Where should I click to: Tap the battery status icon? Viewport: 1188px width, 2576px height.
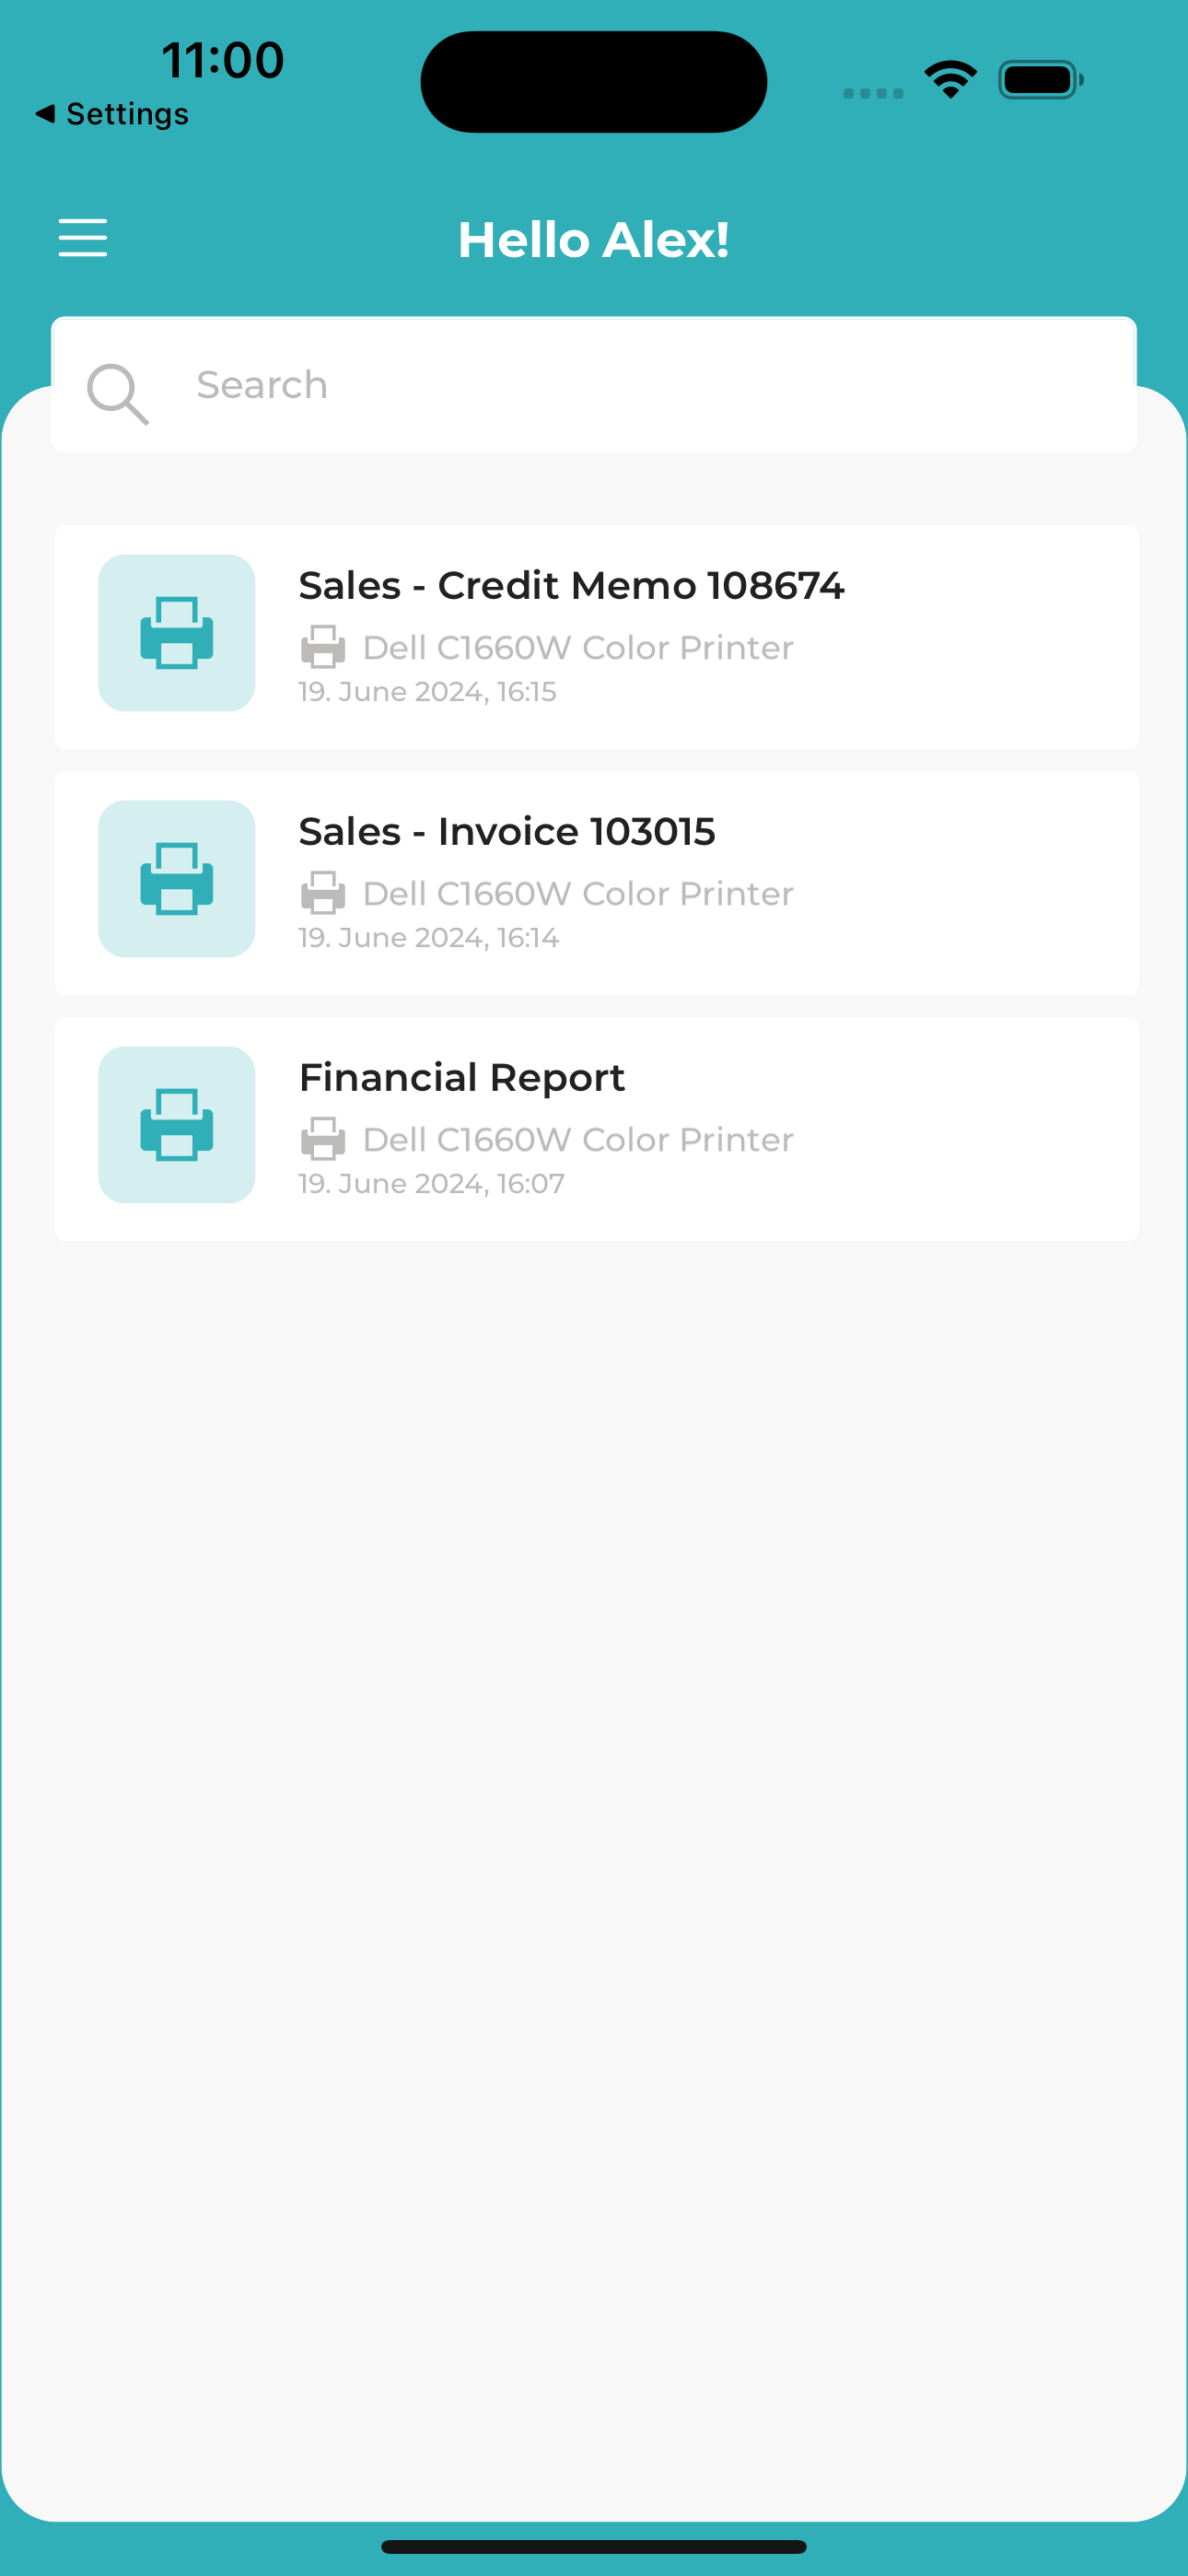1041,80
